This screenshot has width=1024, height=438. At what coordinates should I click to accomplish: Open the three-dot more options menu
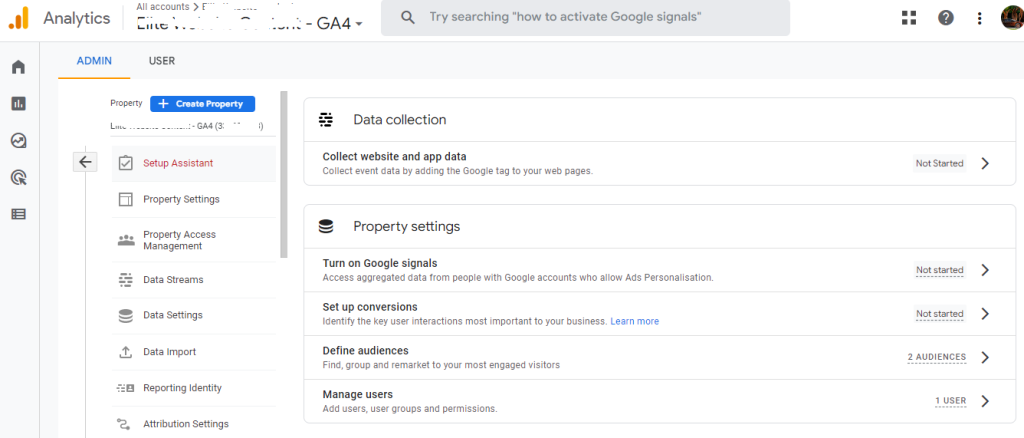[x=979, y=18]
